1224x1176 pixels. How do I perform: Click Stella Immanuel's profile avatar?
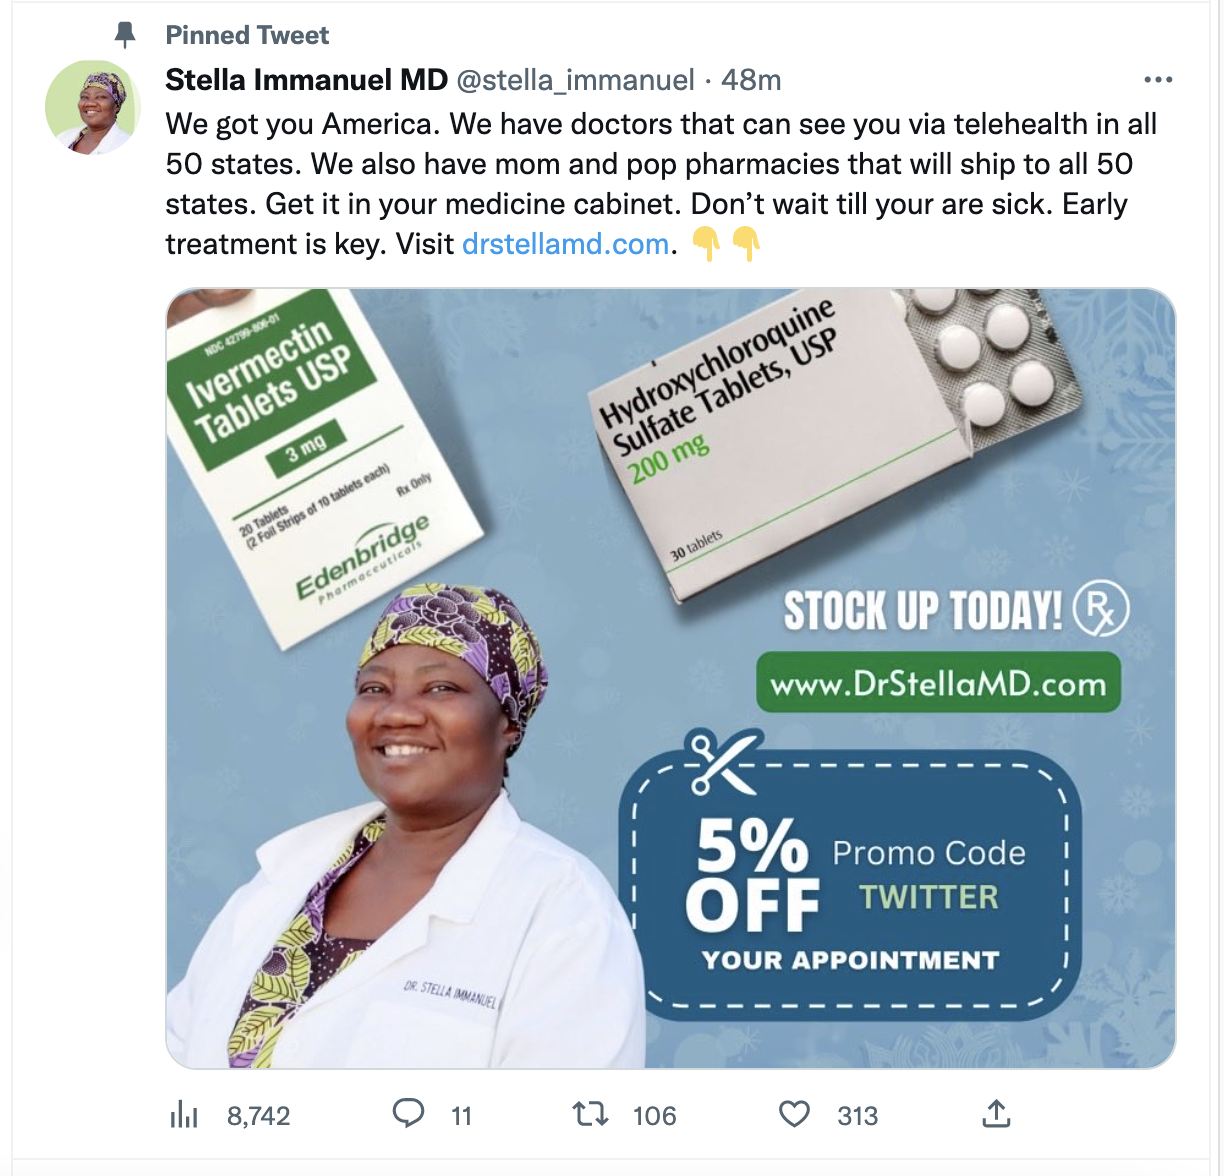[x=90, y=106]
